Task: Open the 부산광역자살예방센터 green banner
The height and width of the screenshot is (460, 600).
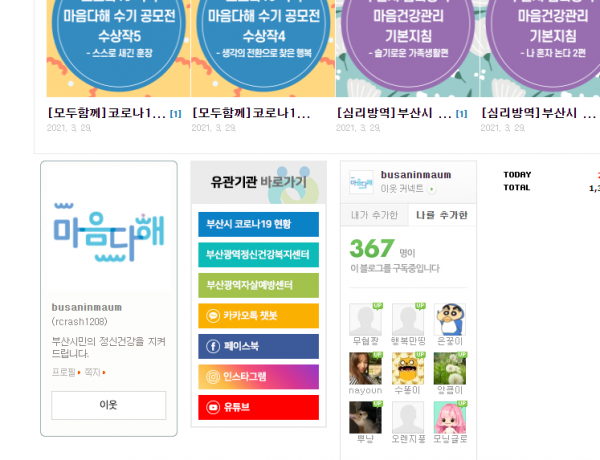Action: [x=258, y=285]
